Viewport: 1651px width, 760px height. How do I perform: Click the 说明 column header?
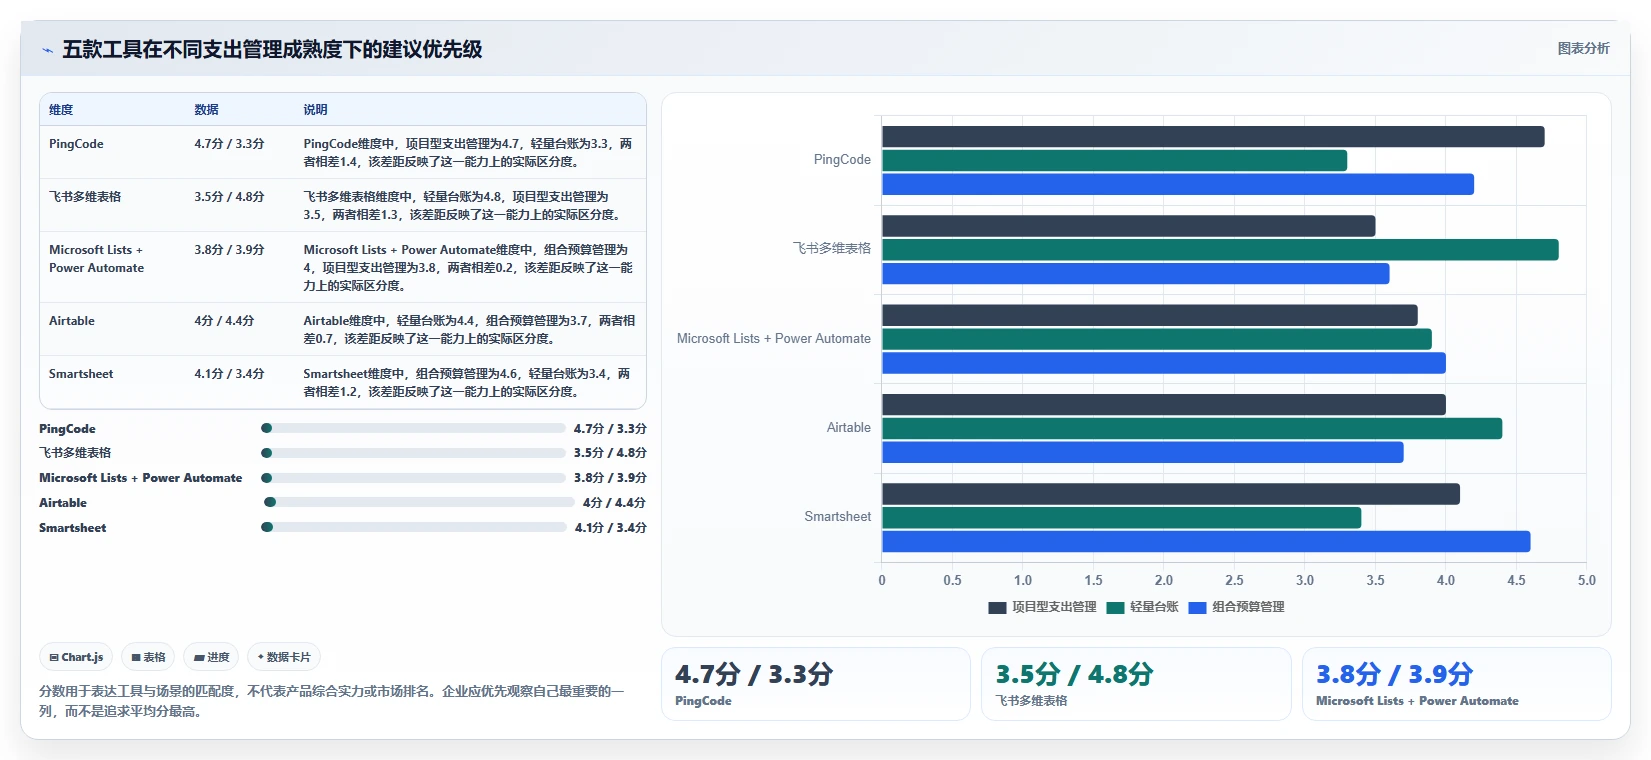315,110
